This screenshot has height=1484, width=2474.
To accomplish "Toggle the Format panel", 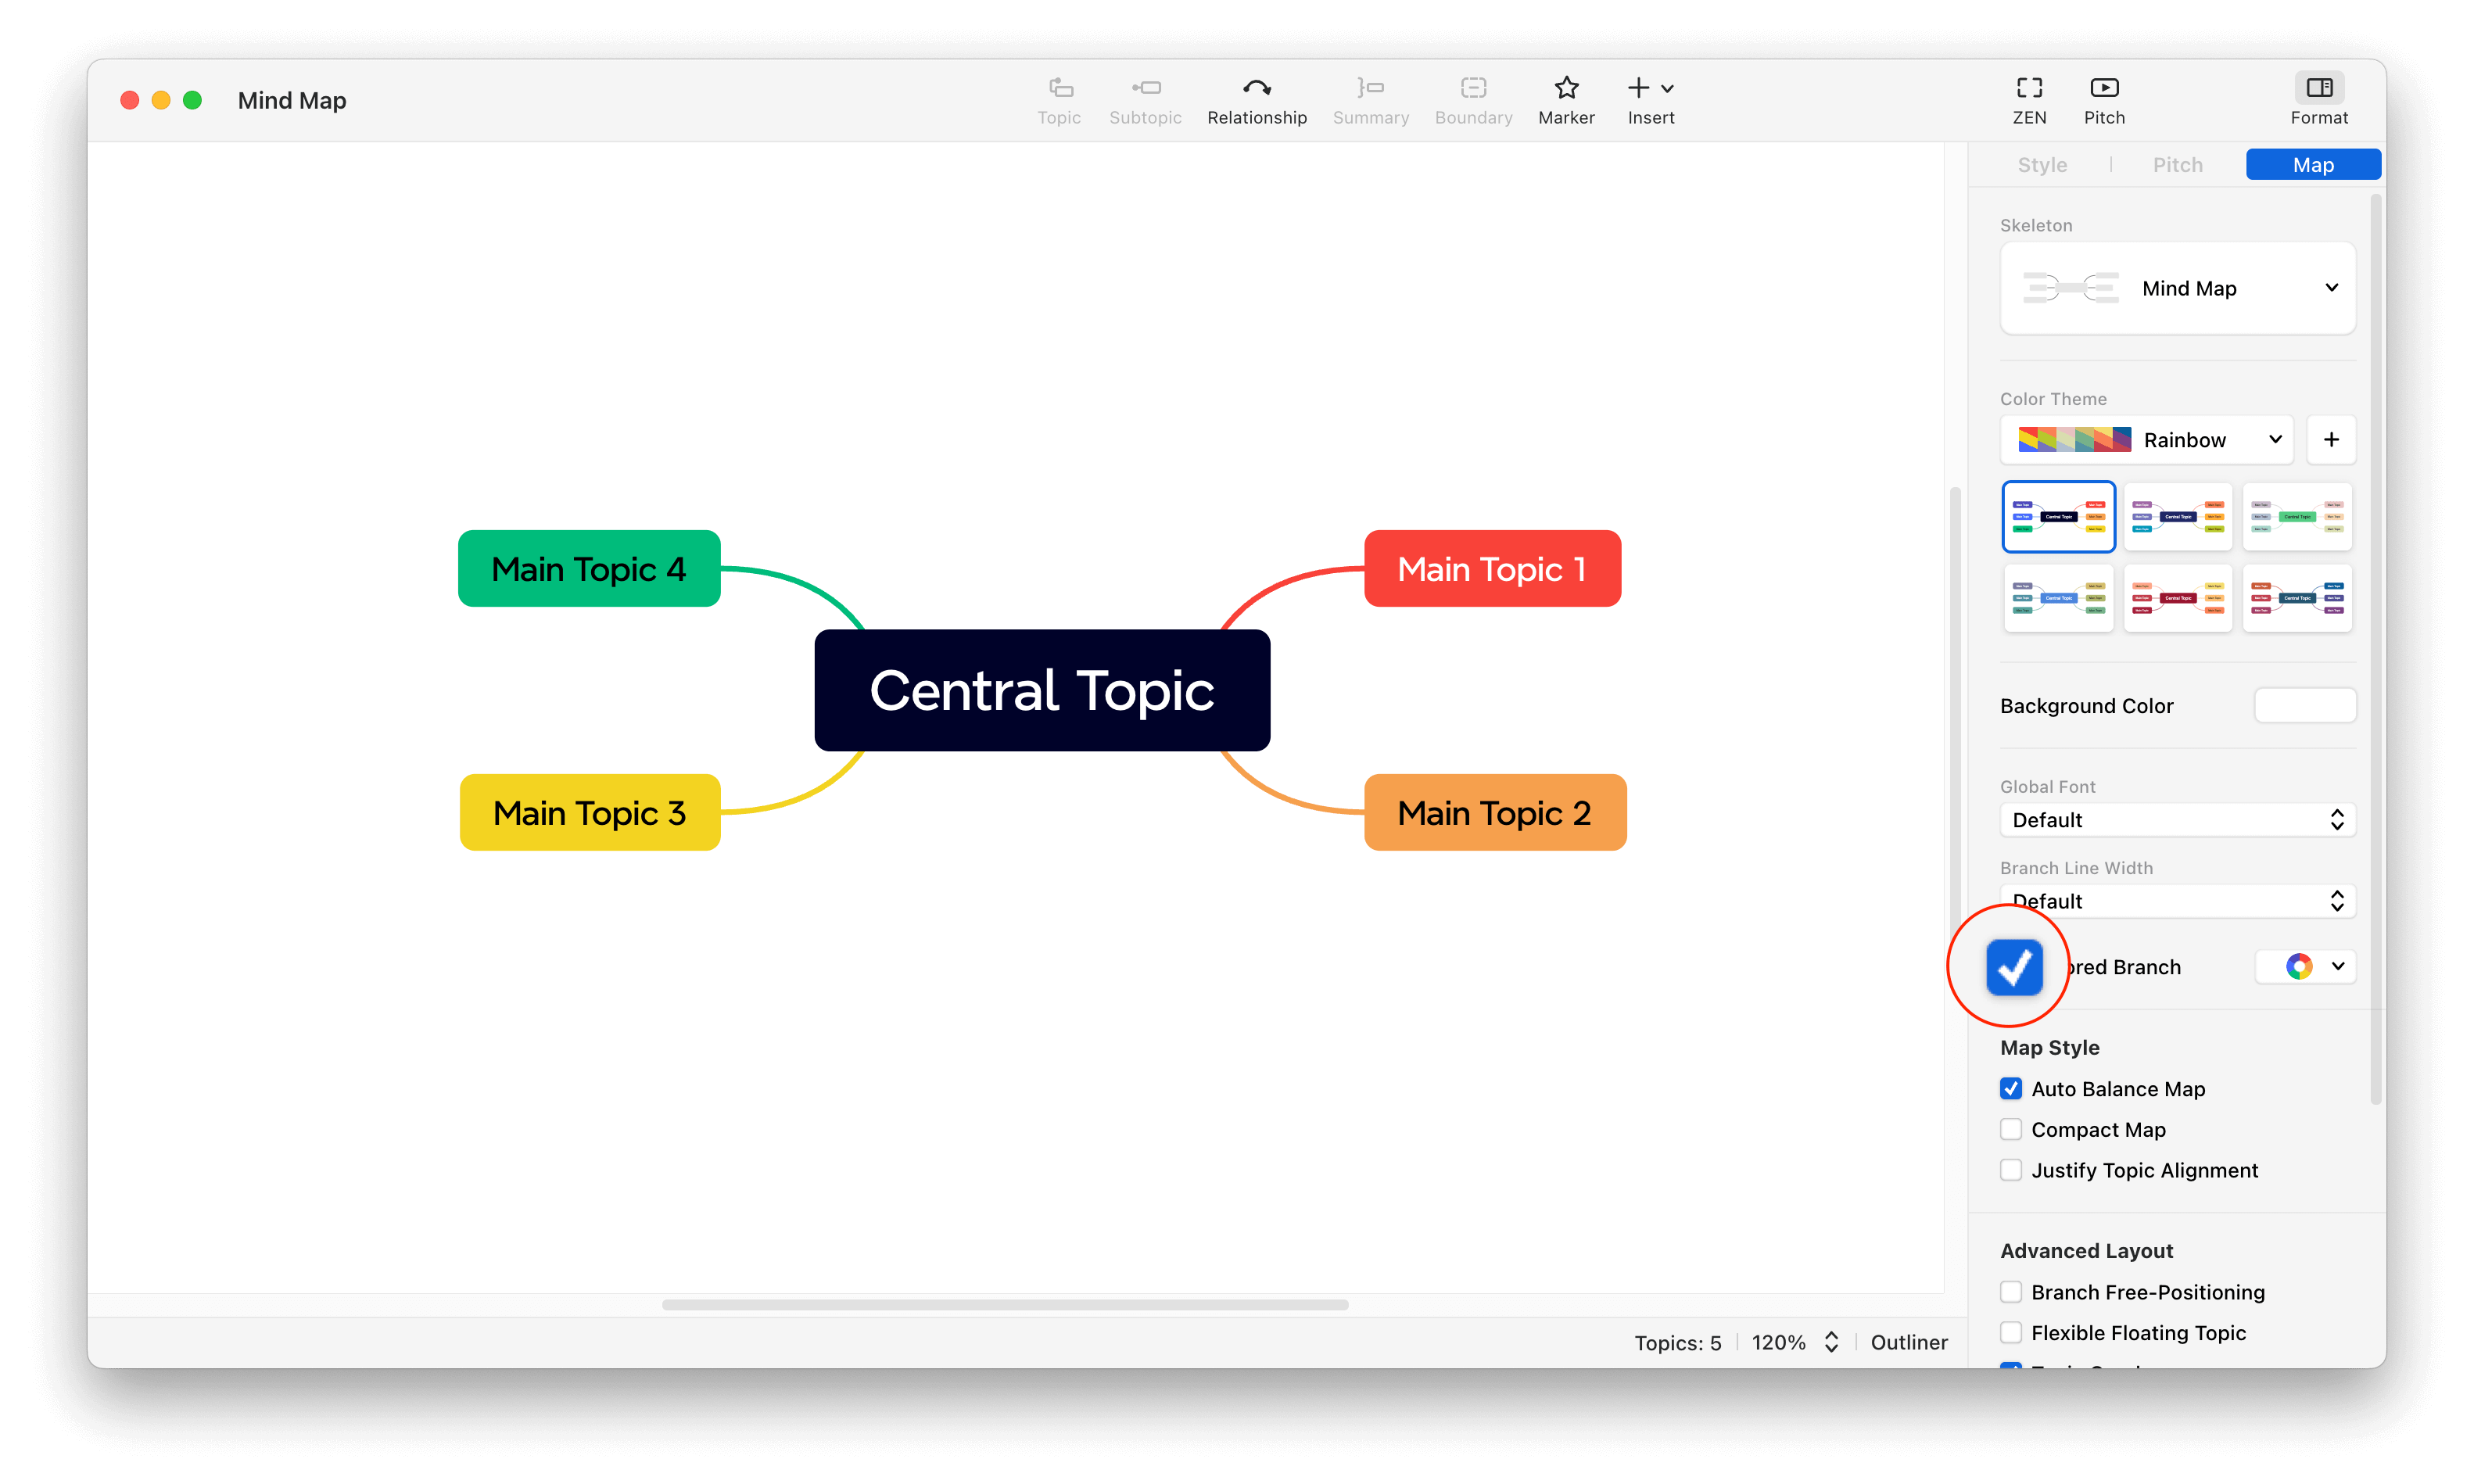I will tap(2319, 100).
